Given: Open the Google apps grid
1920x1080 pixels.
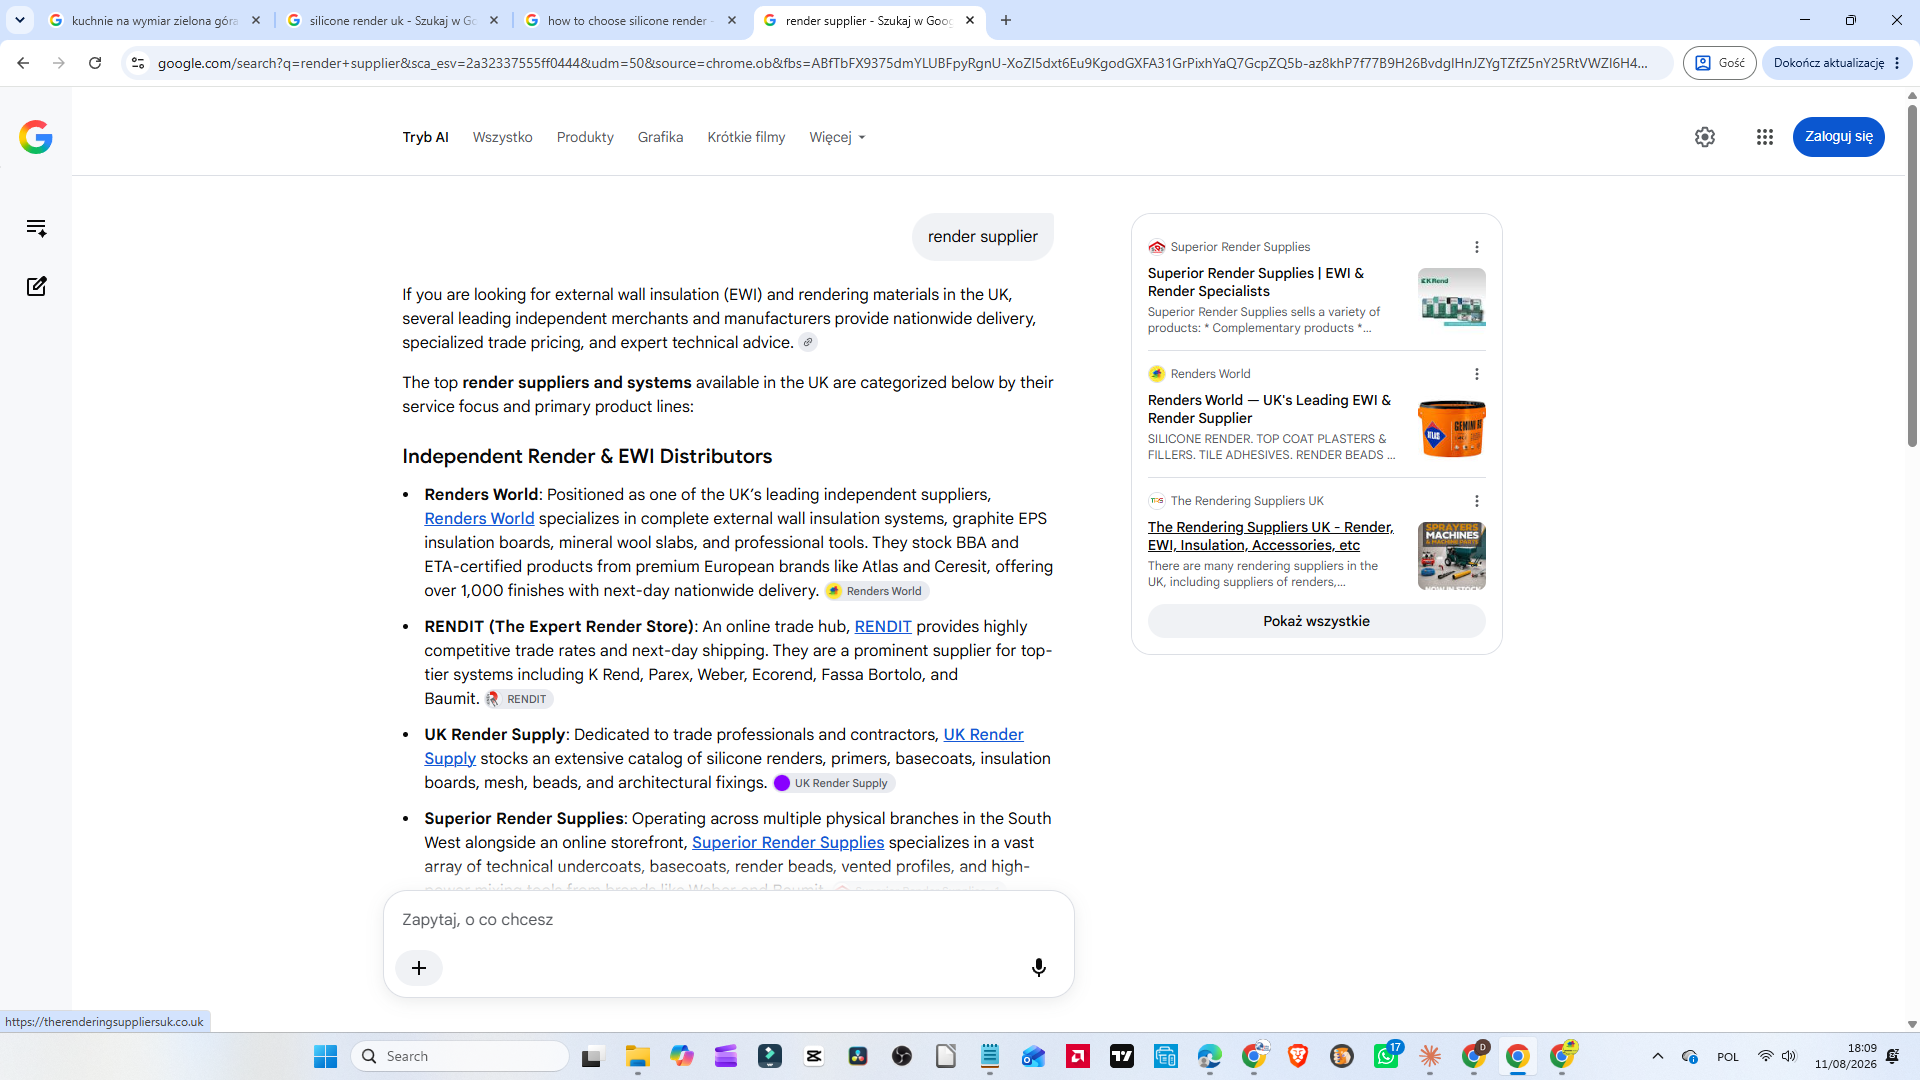Looking at the screenshot, I should 1765,137.
